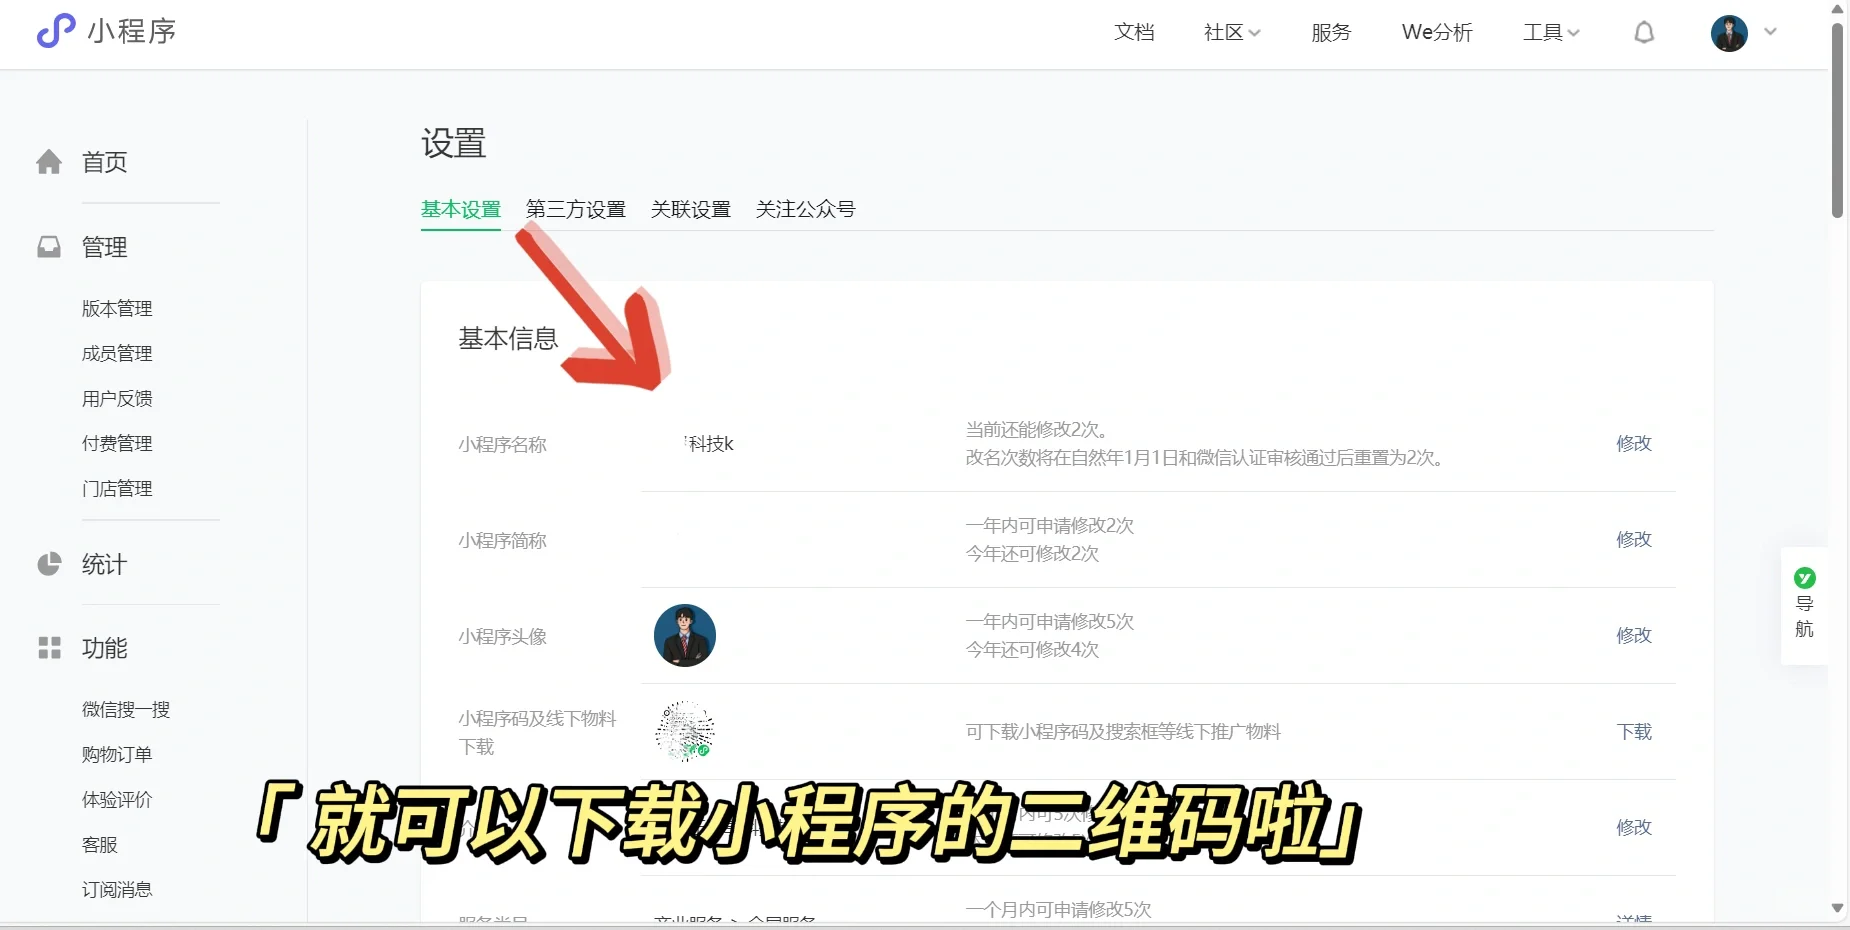Click the vertical page scrollbar

pyautogui.click(x=1837, y=120)
